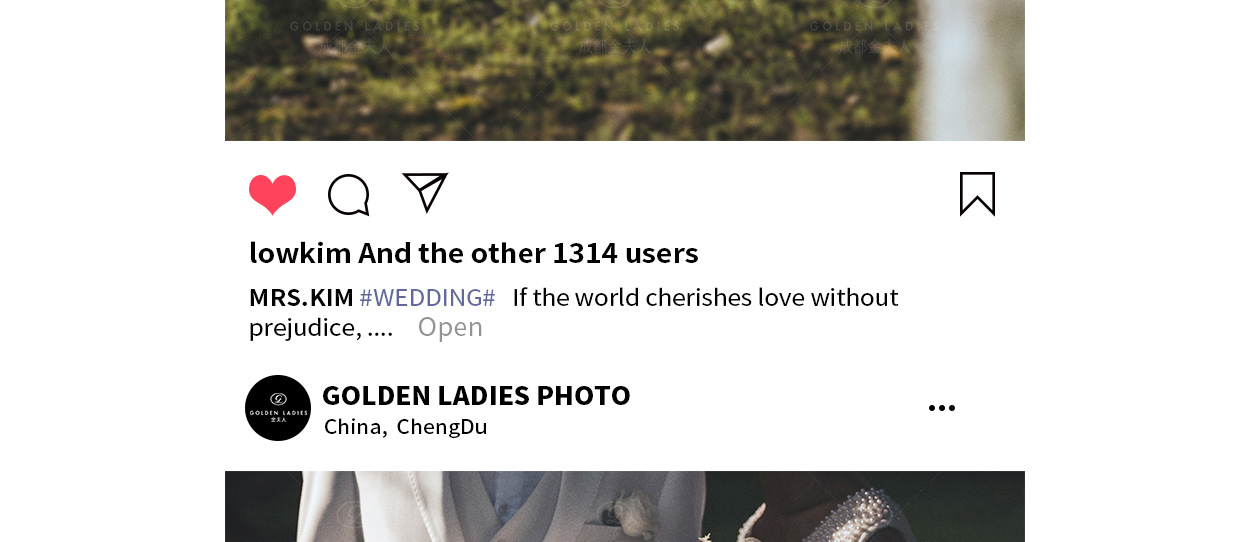Open bottom wedding suit photo
Image resolution: width=1250 pixels, height=542 pixels.
(x=625, y=506)
